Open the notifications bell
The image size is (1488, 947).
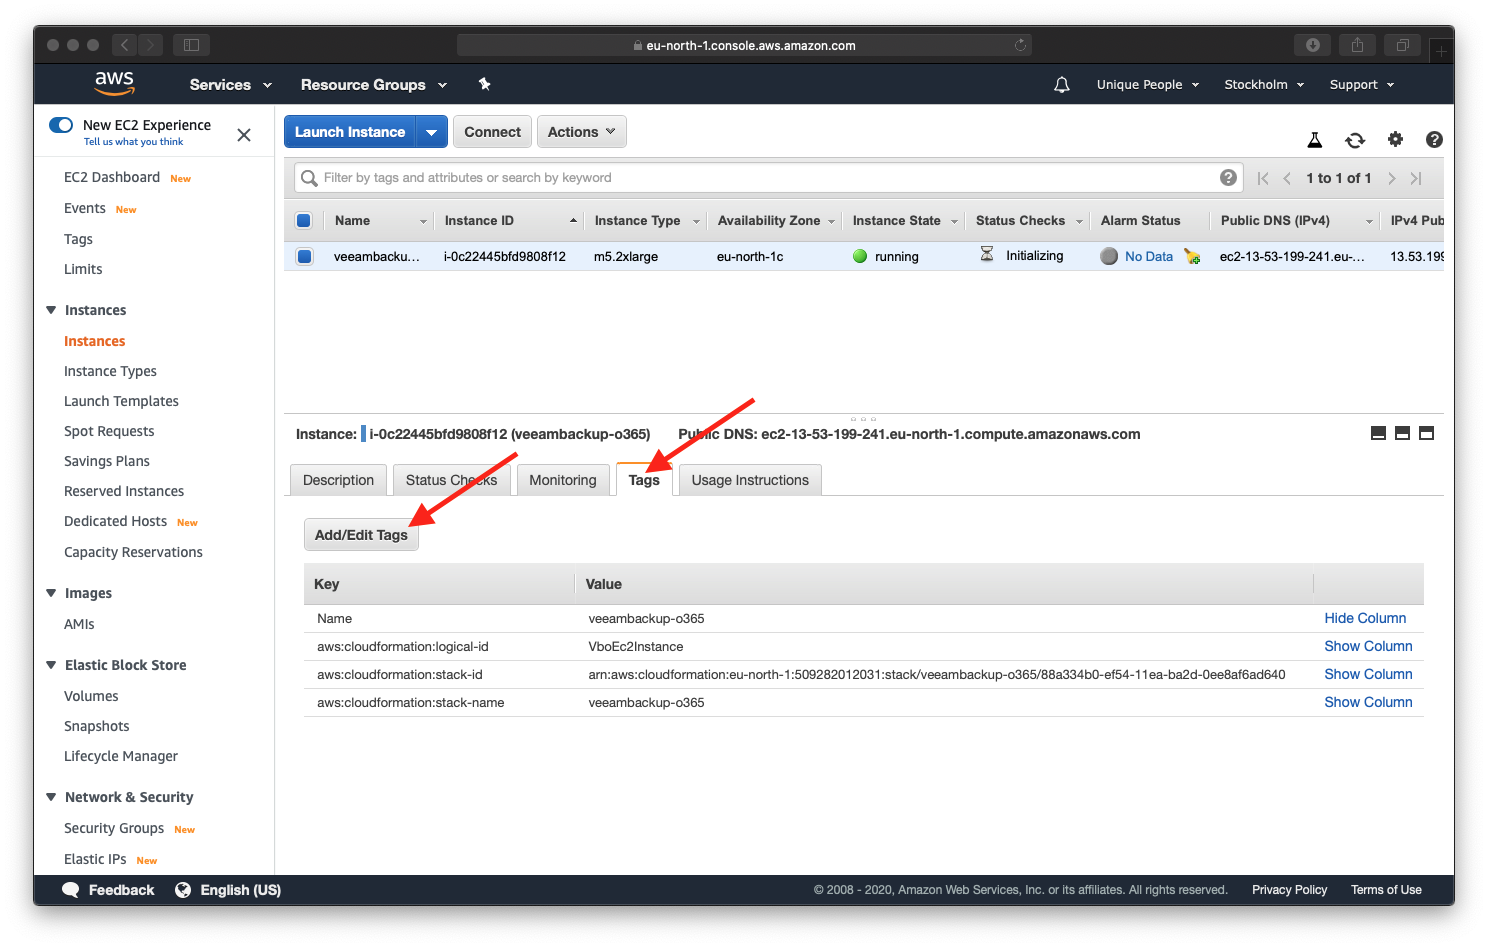1062,85
